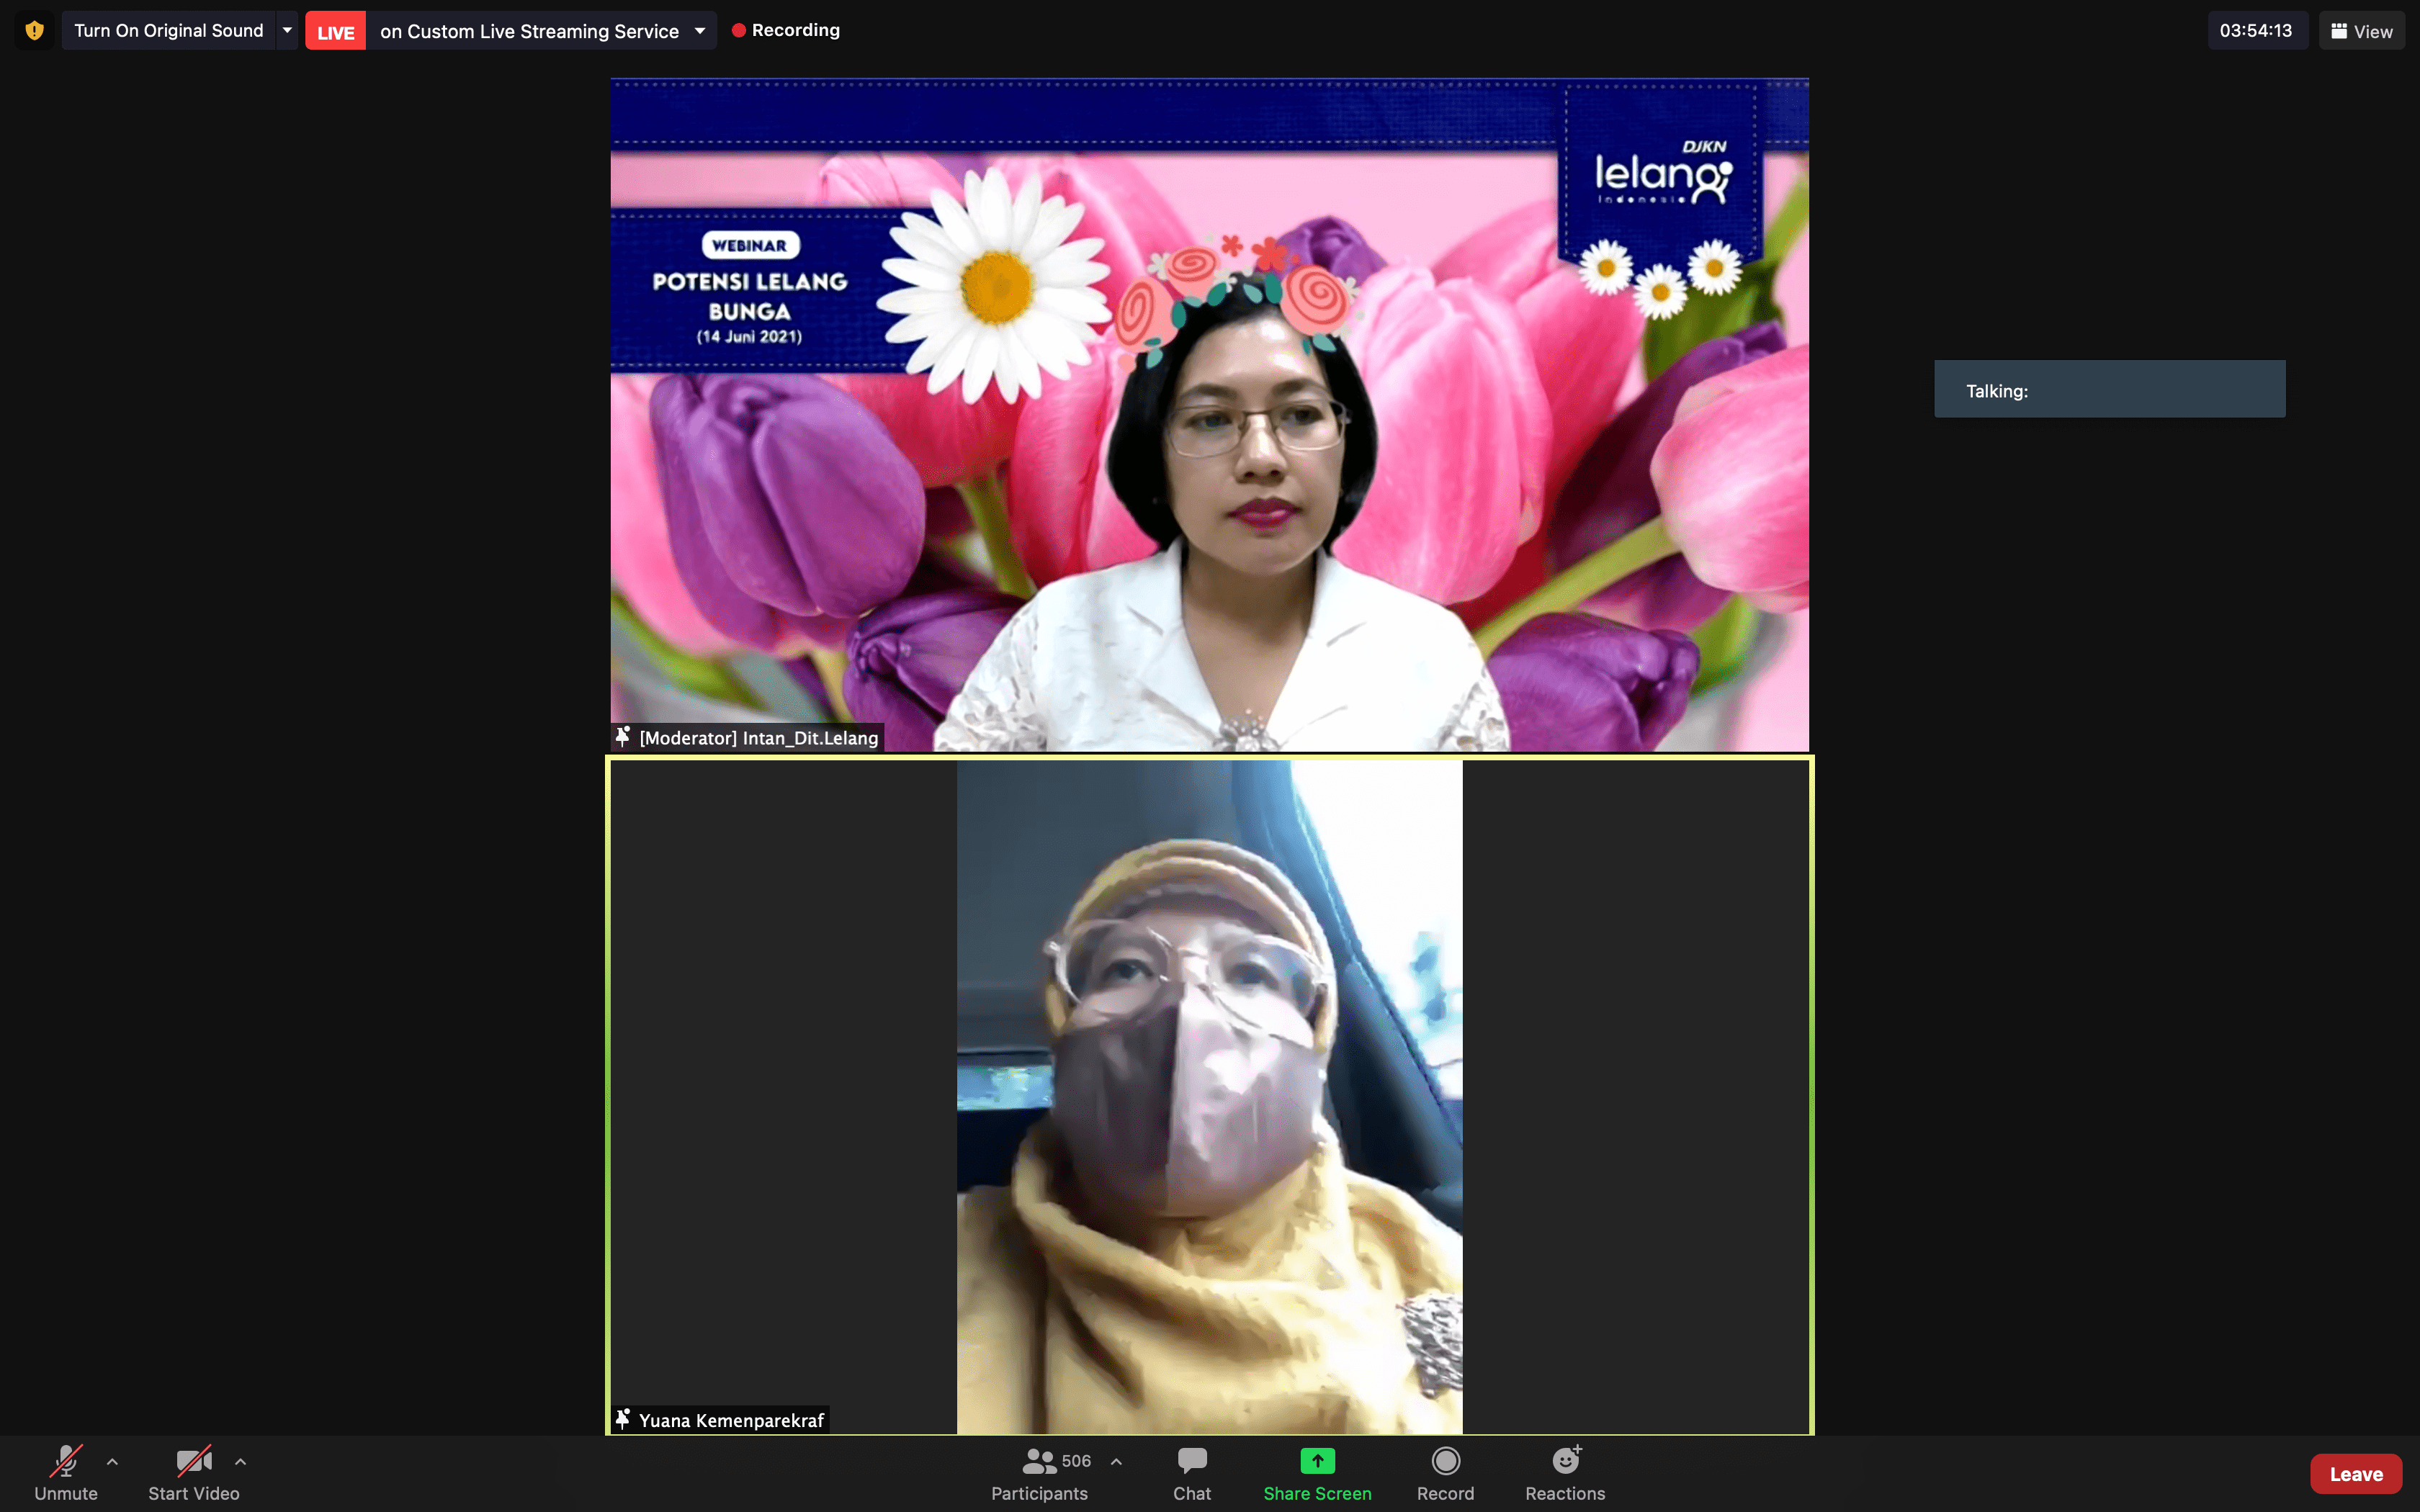The height and width of the screenshot is (1512, 2420).
Task: Turn On Original Sound
Action: pos(168,30)
